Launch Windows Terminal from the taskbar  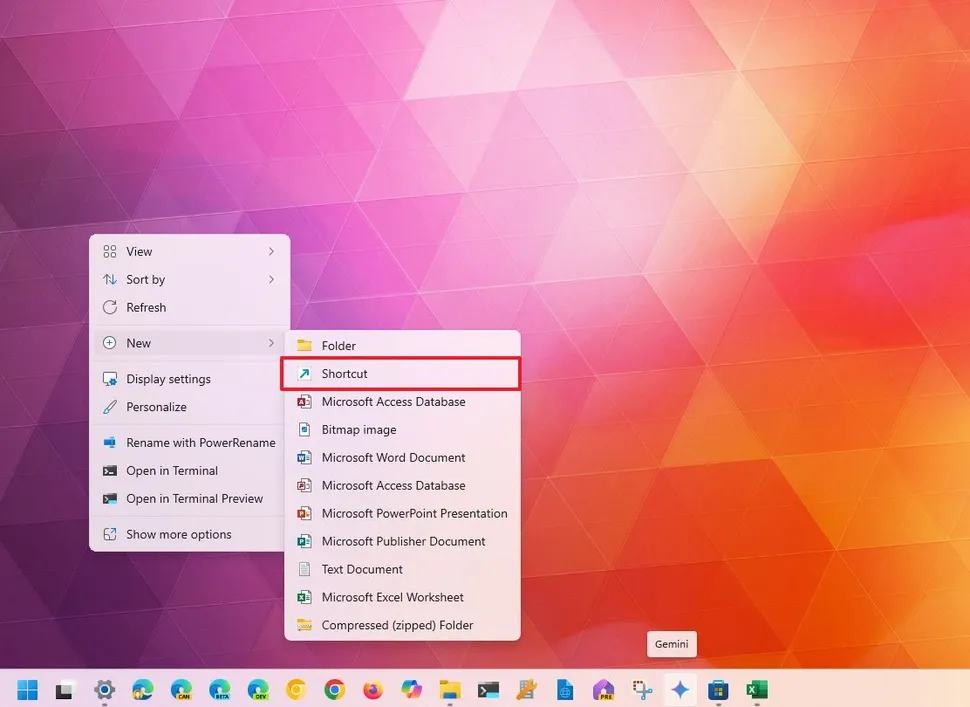coord(488,689)
